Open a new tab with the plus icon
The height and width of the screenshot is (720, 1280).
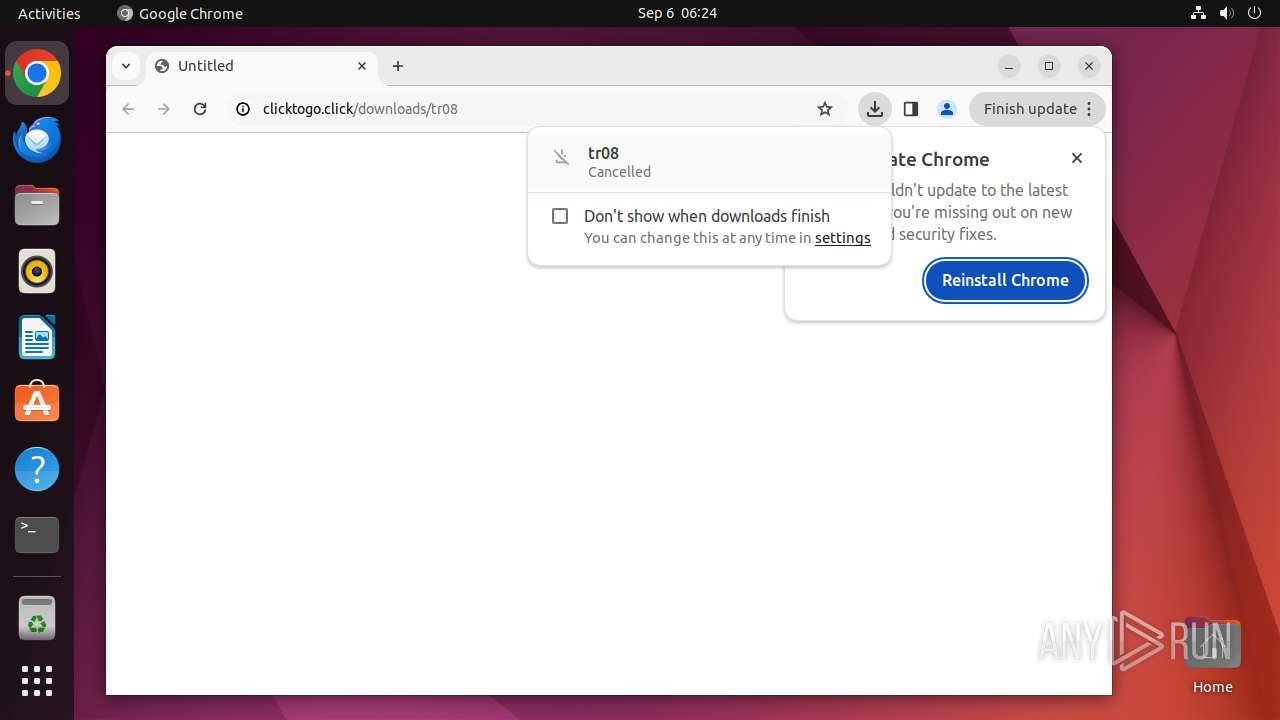point(398,66)
